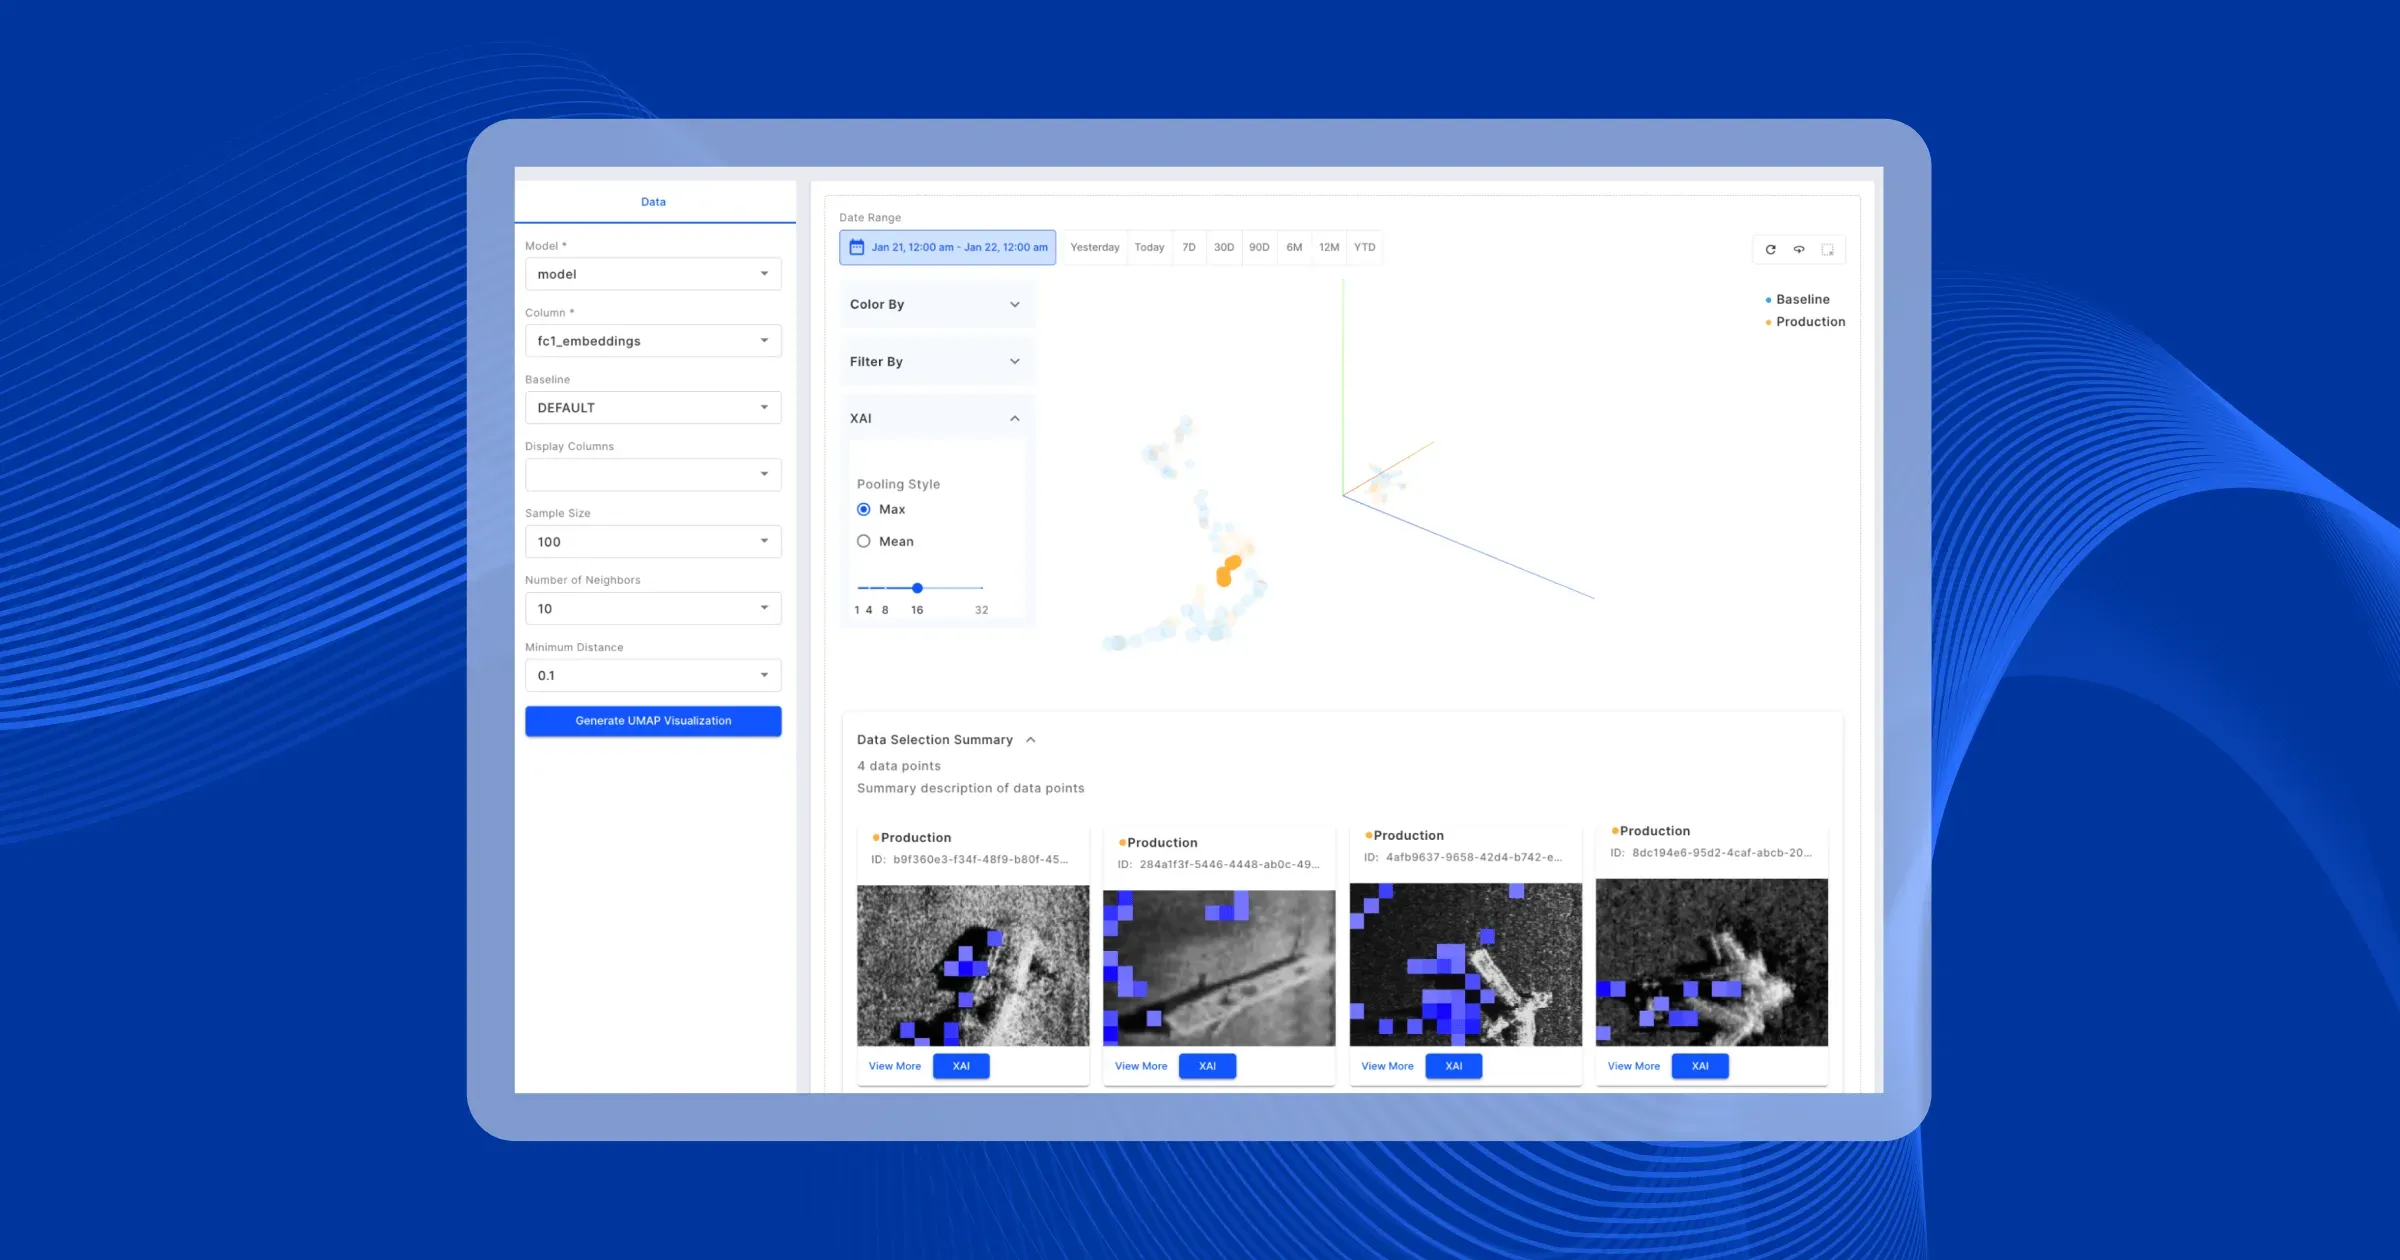This screenshot has width=2400, height=1260.
Task: Open image thumbnail for ID 8dc194e6
Action: tap(1712, 962)
